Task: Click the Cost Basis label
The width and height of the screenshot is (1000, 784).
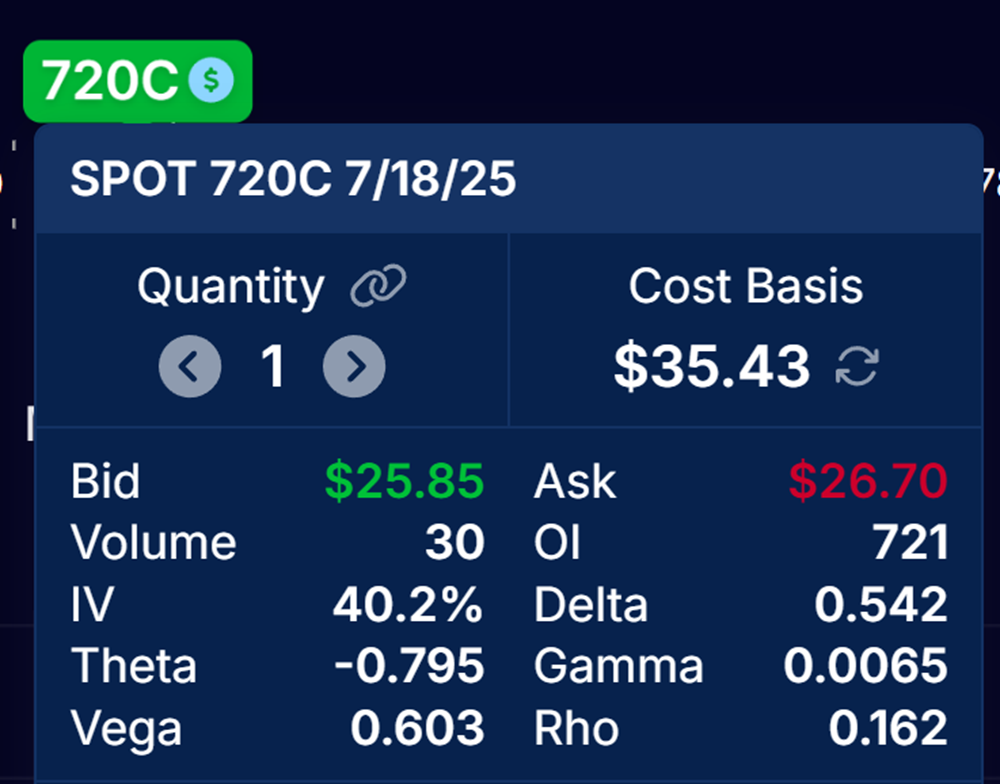Action: [x=746, y=286]
